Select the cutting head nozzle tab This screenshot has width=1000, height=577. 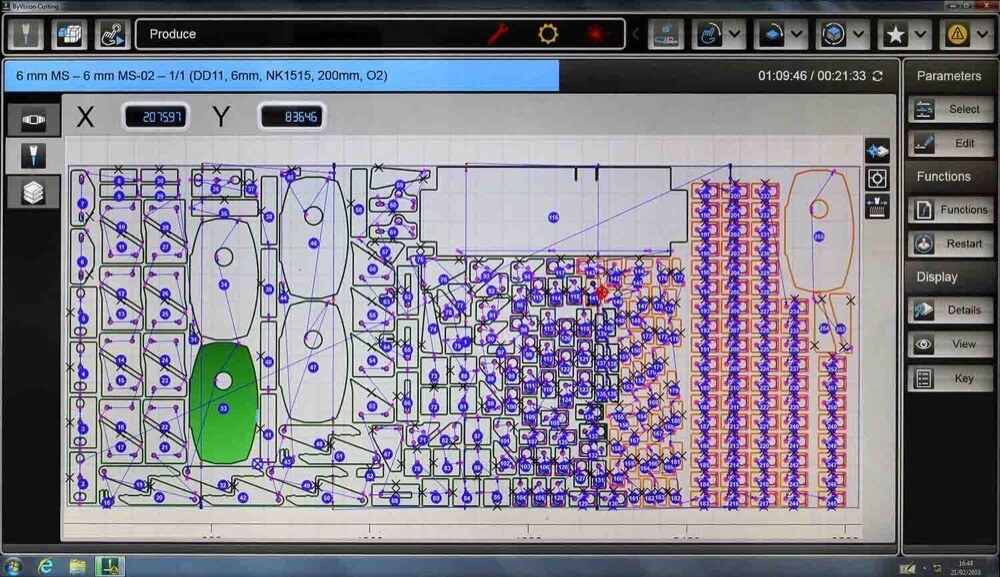coord(33,155)
